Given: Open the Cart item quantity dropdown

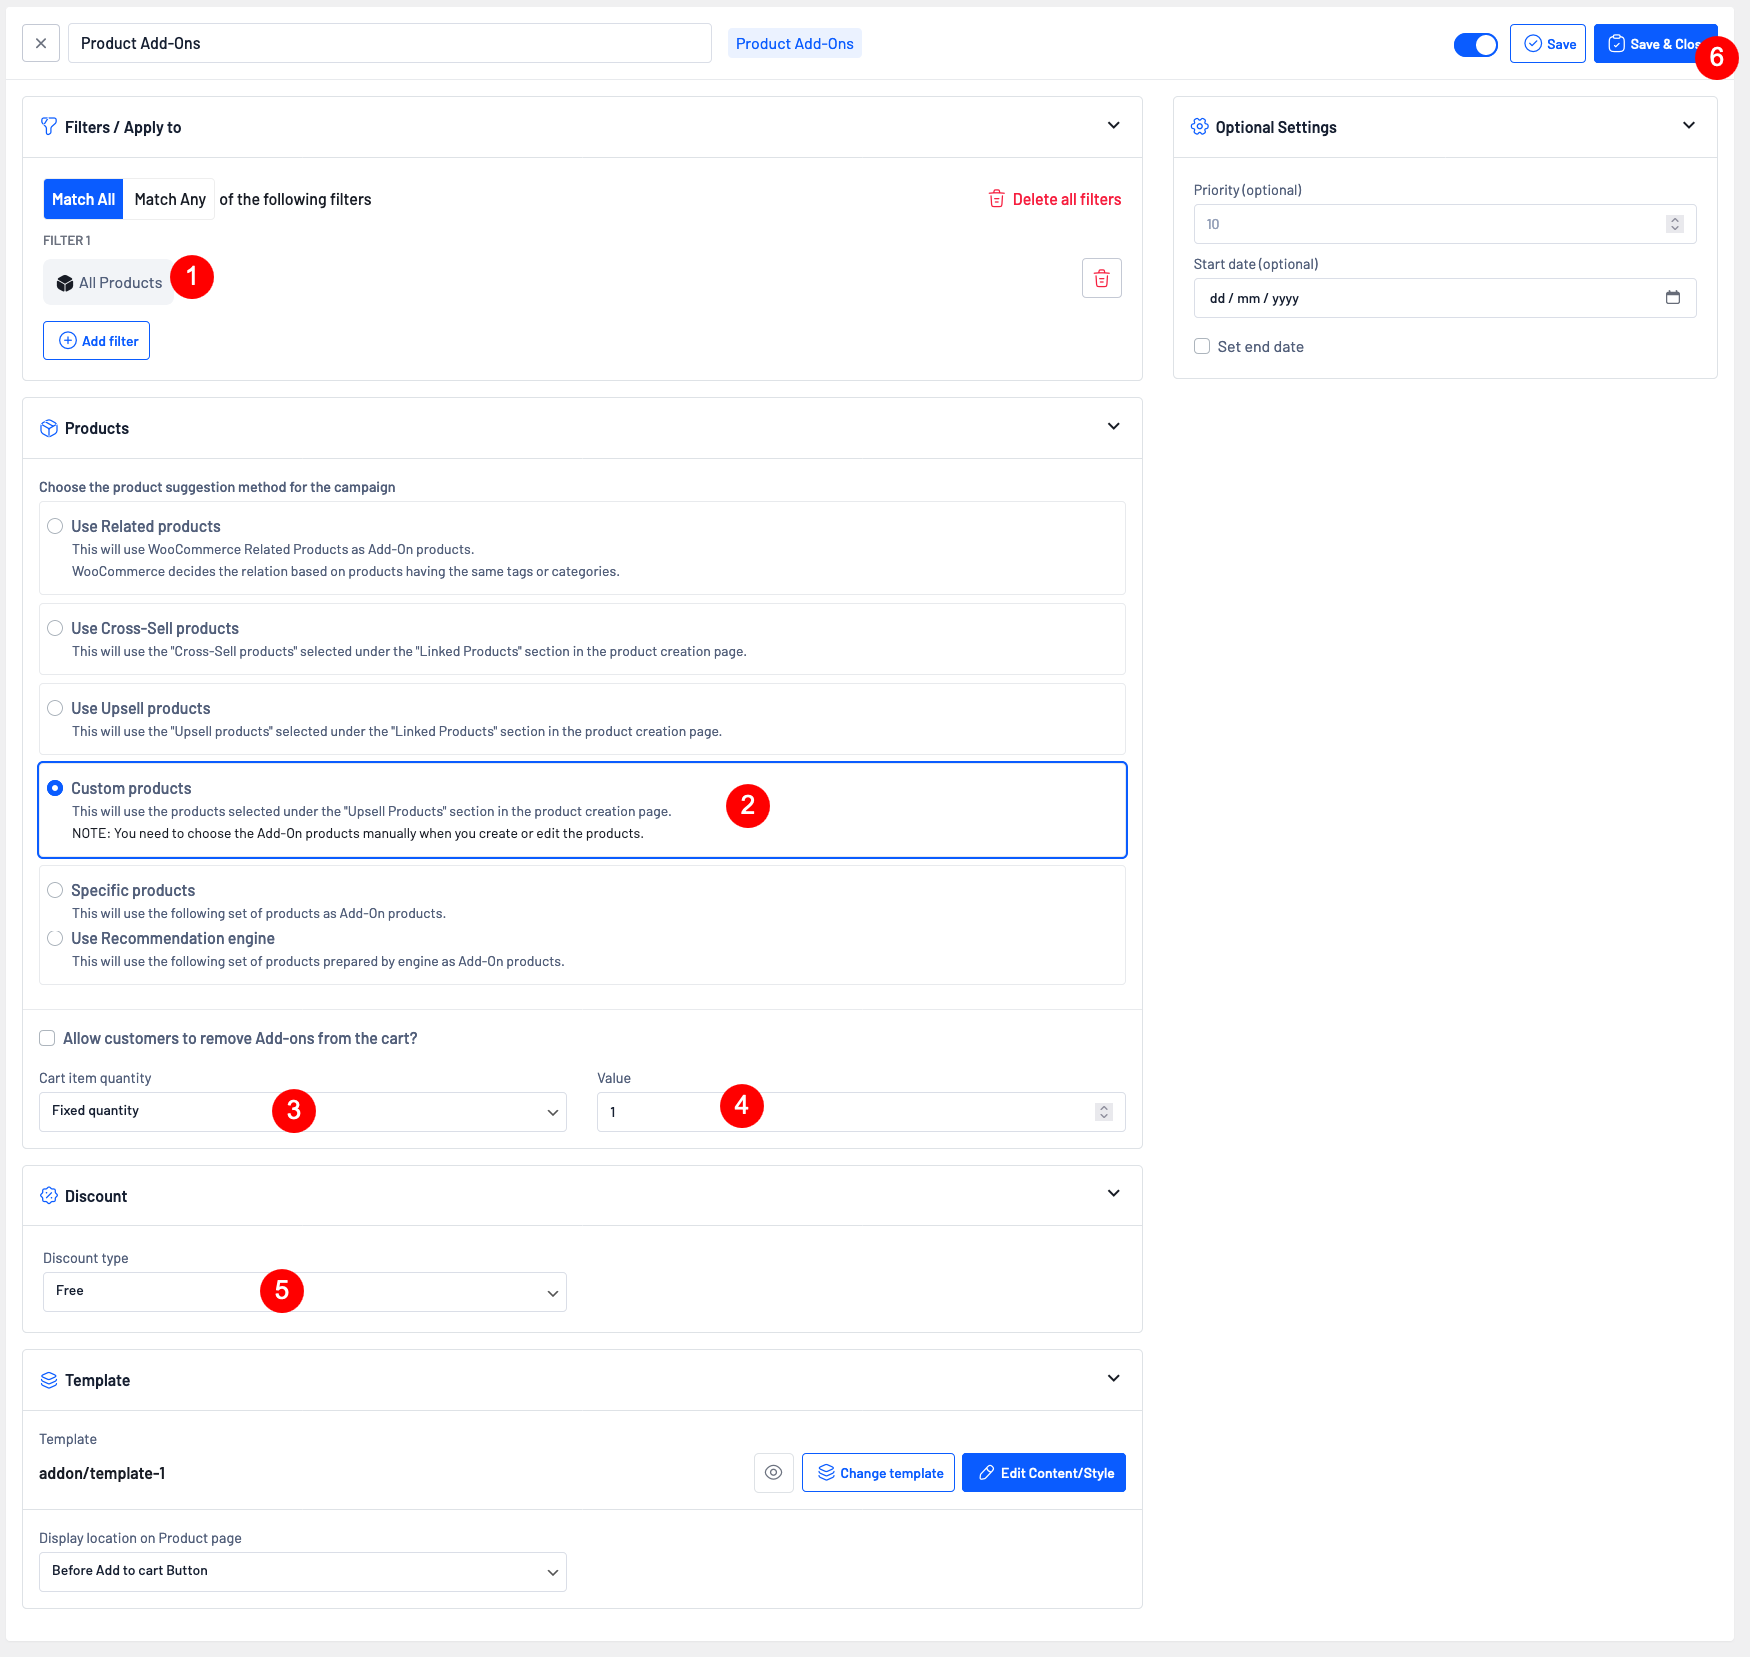Looking at the screenshot, I should click(x=302, y=1112).
